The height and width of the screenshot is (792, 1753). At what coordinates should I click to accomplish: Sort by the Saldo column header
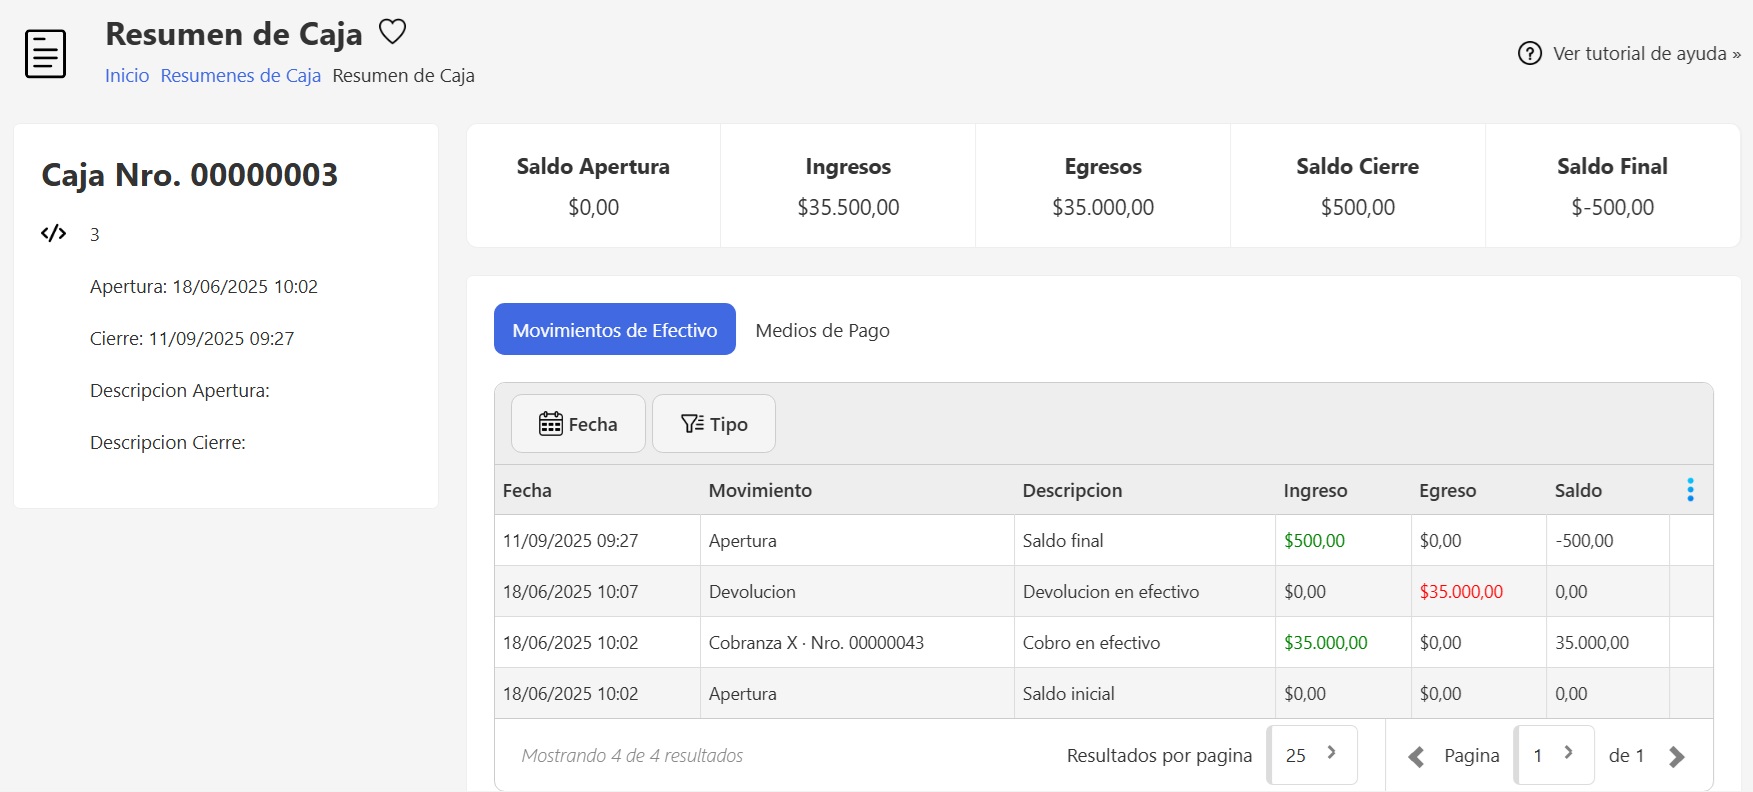coord(1578,491)
